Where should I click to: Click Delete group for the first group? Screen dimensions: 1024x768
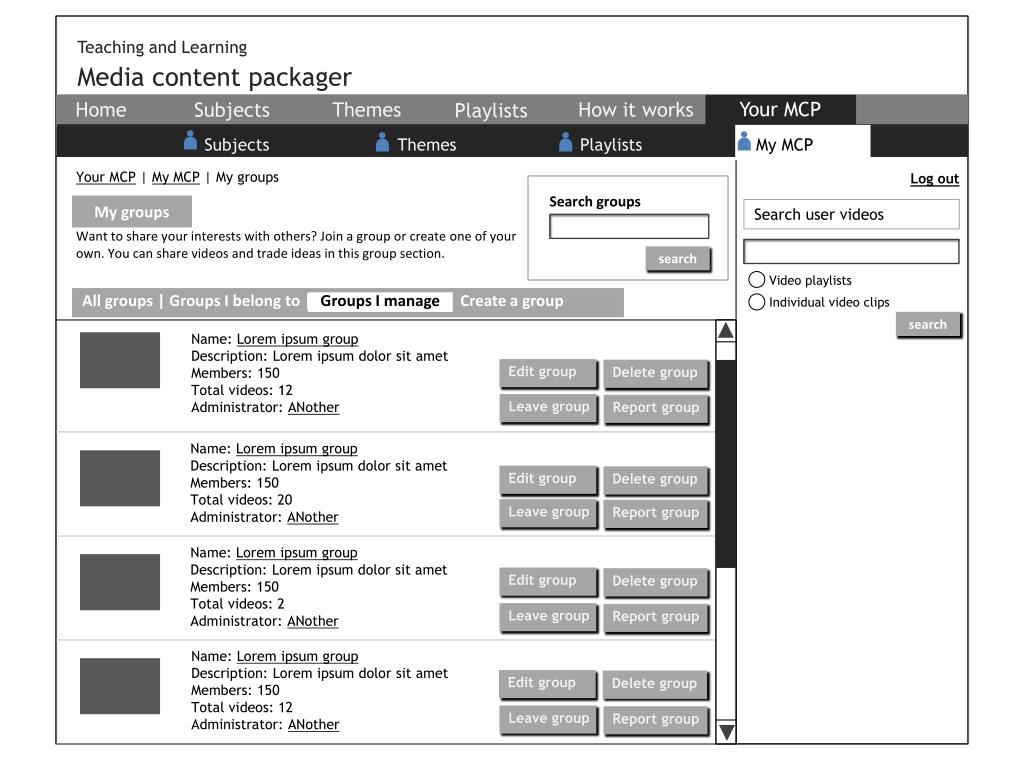point(655,373)
